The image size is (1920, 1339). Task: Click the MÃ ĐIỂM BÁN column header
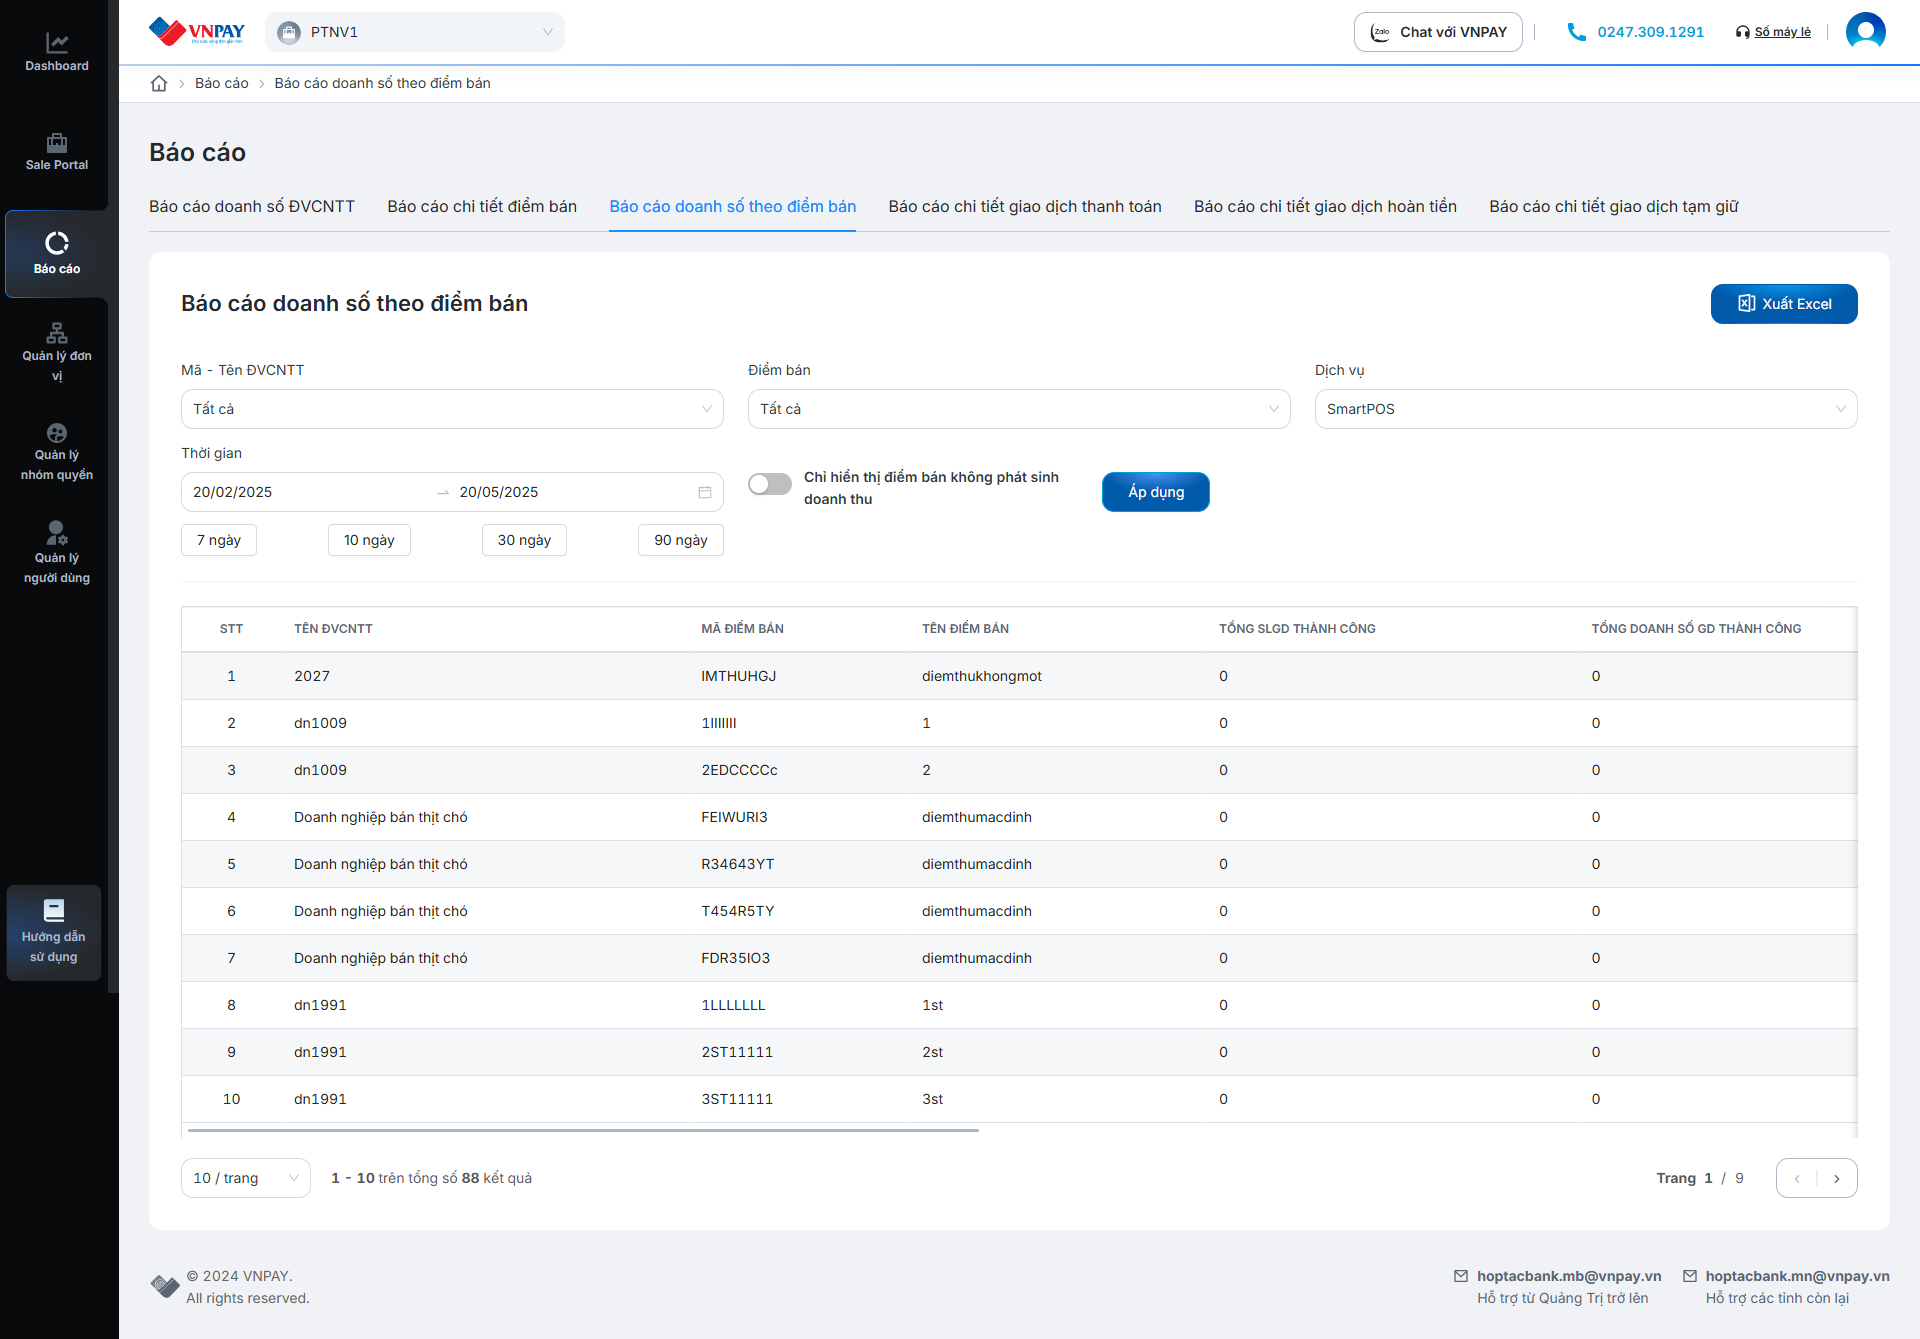point(742,629)
